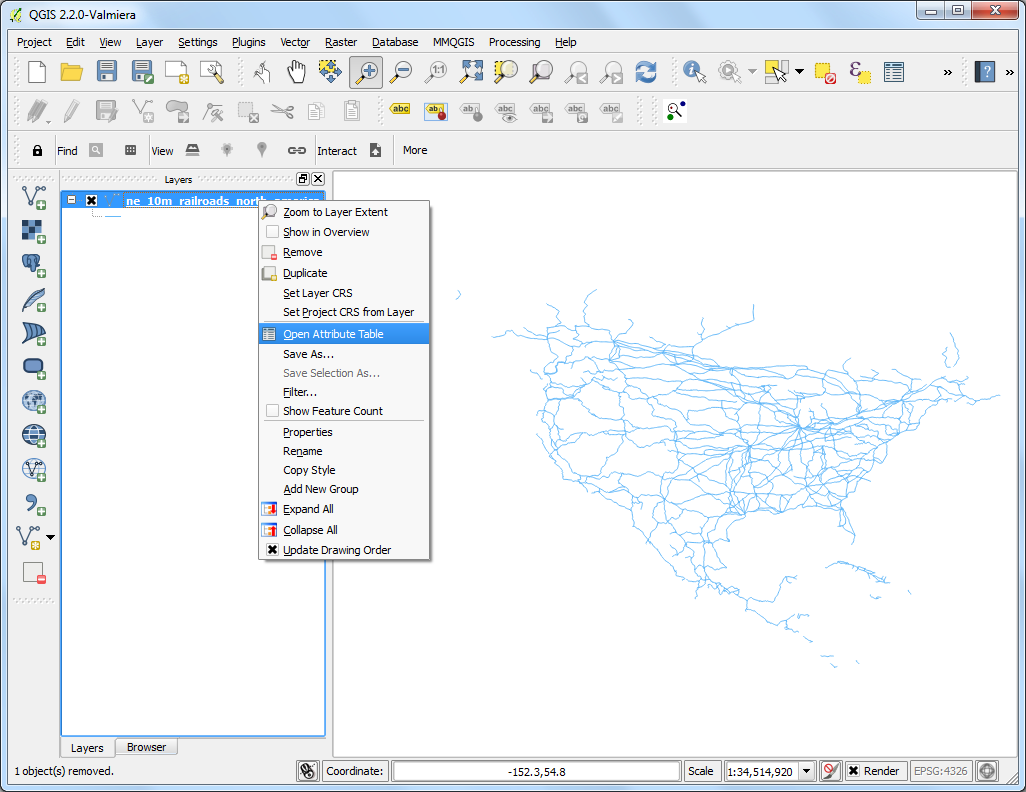The height and width of the screenshot is (792, 1026).
Task: Add SpatiaLite Layer feather icon
Action: (33, 299)
